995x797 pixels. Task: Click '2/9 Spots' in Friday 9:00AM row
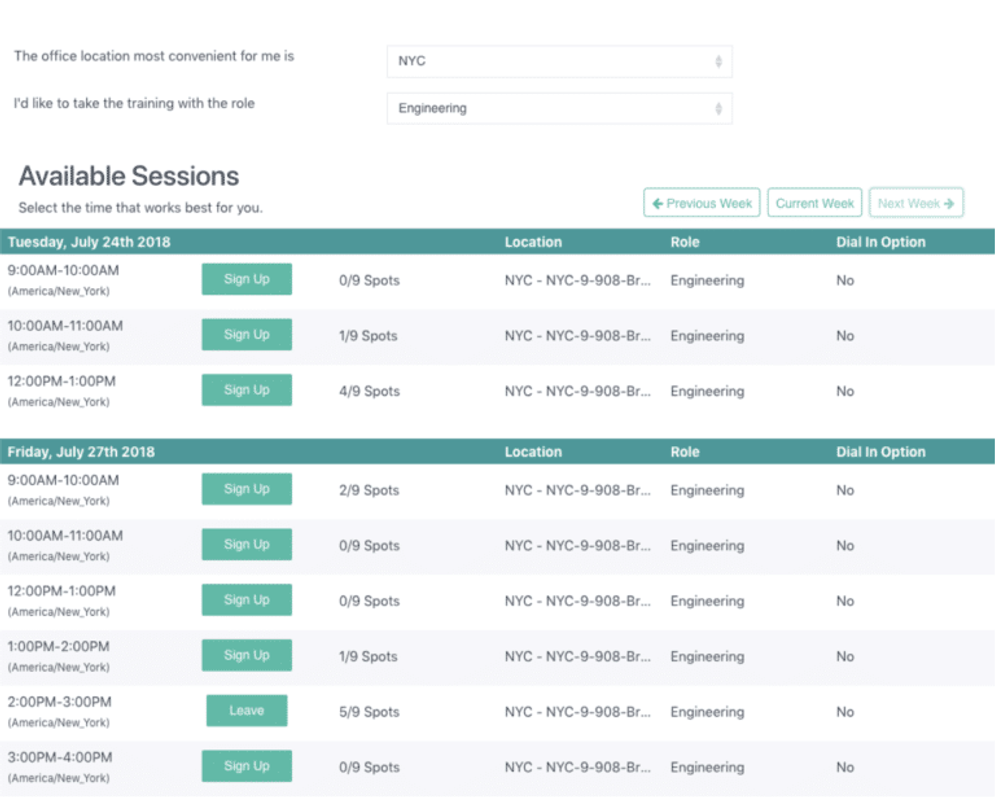coord(369,490)
